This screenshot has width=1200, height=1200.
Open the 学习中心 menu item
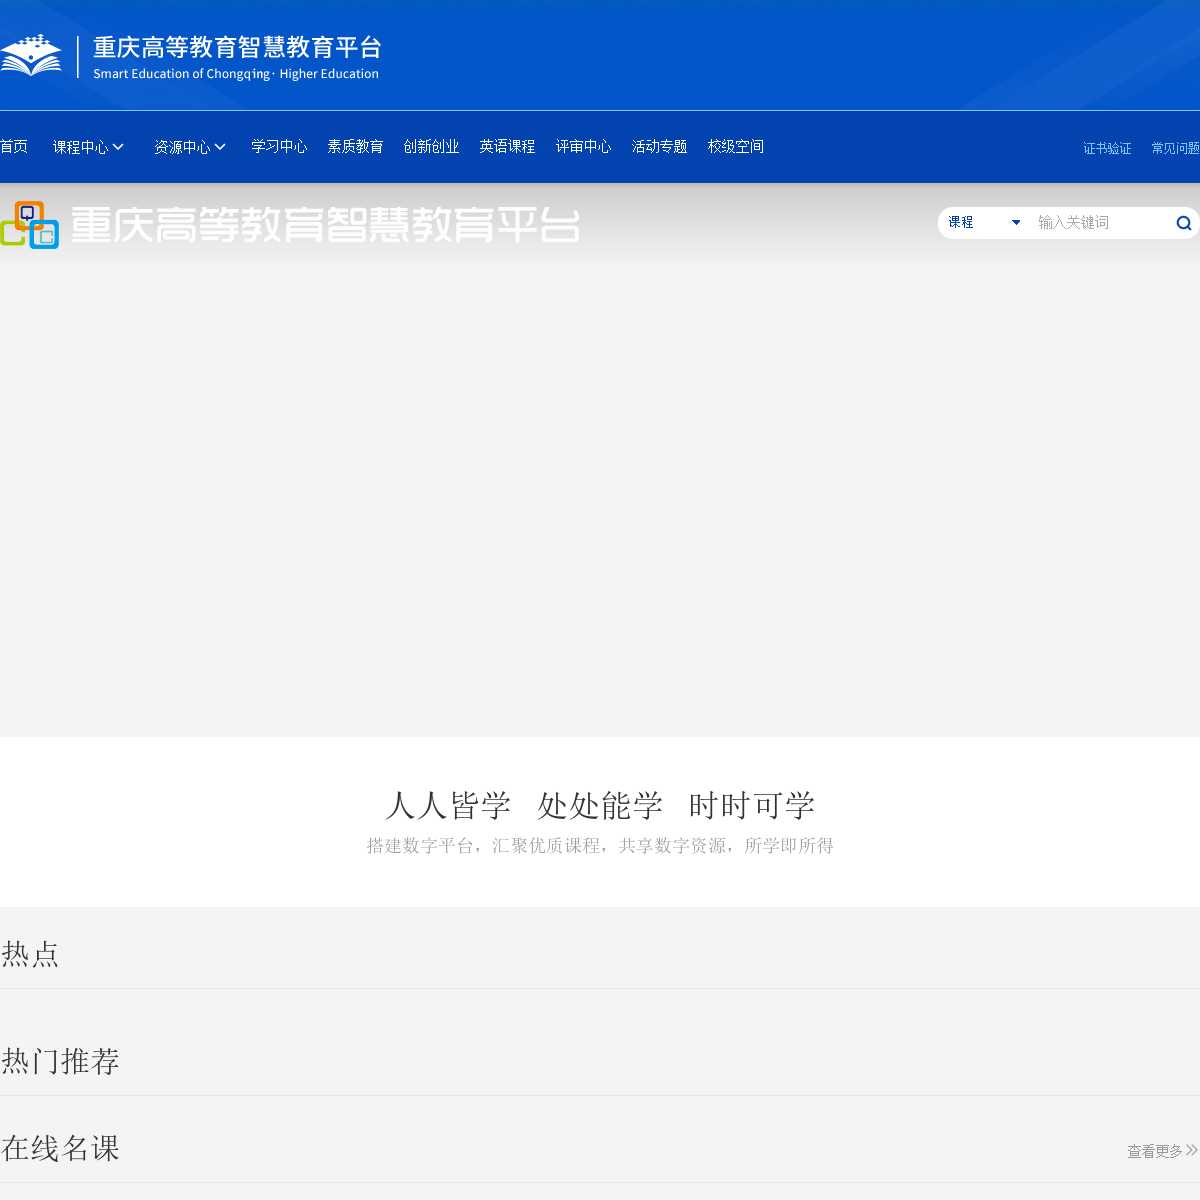coord(279,147)
